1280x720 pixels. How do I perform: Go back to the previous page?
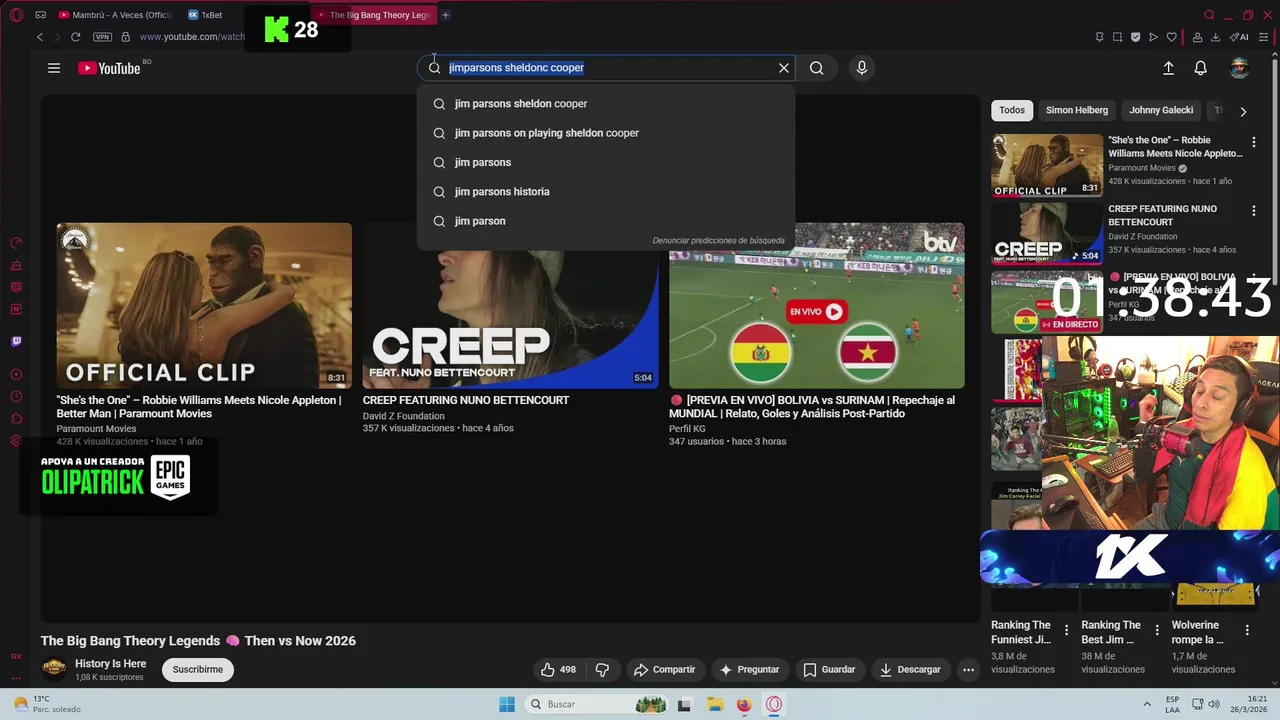pos(40,37)
